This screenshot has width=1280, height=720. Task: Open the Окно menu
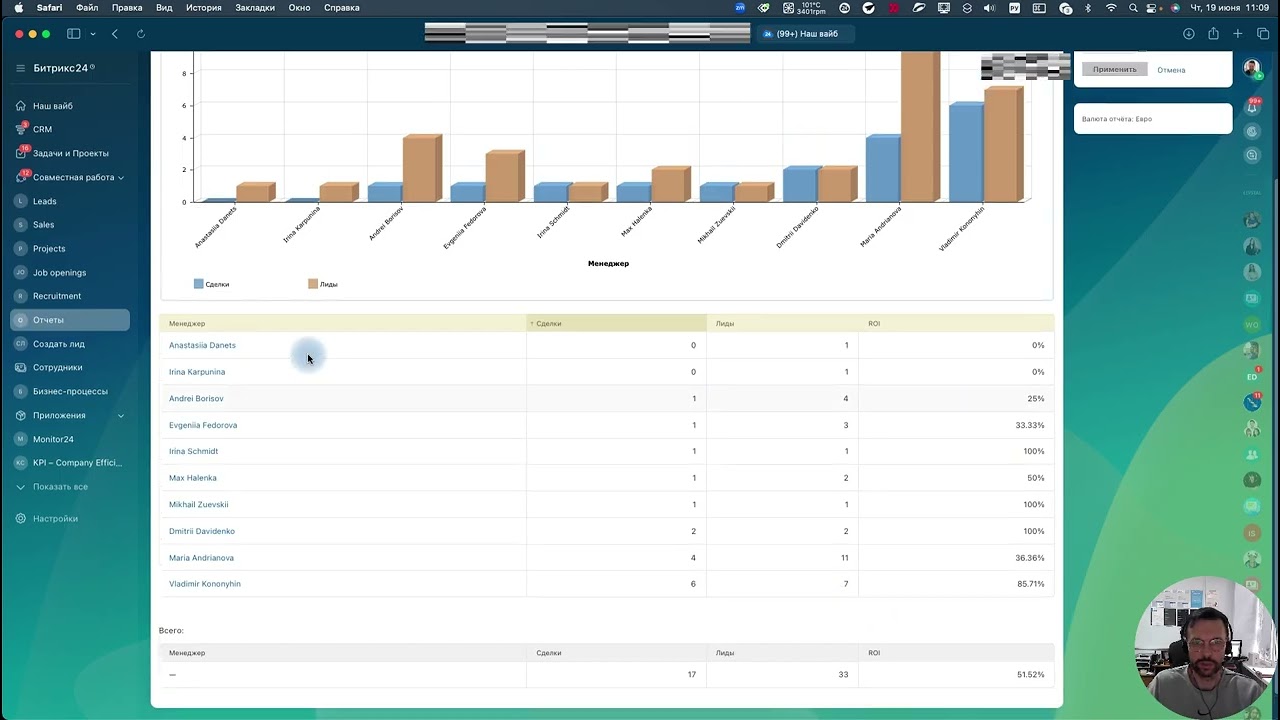pyautogui.click(x=299, y=8)
